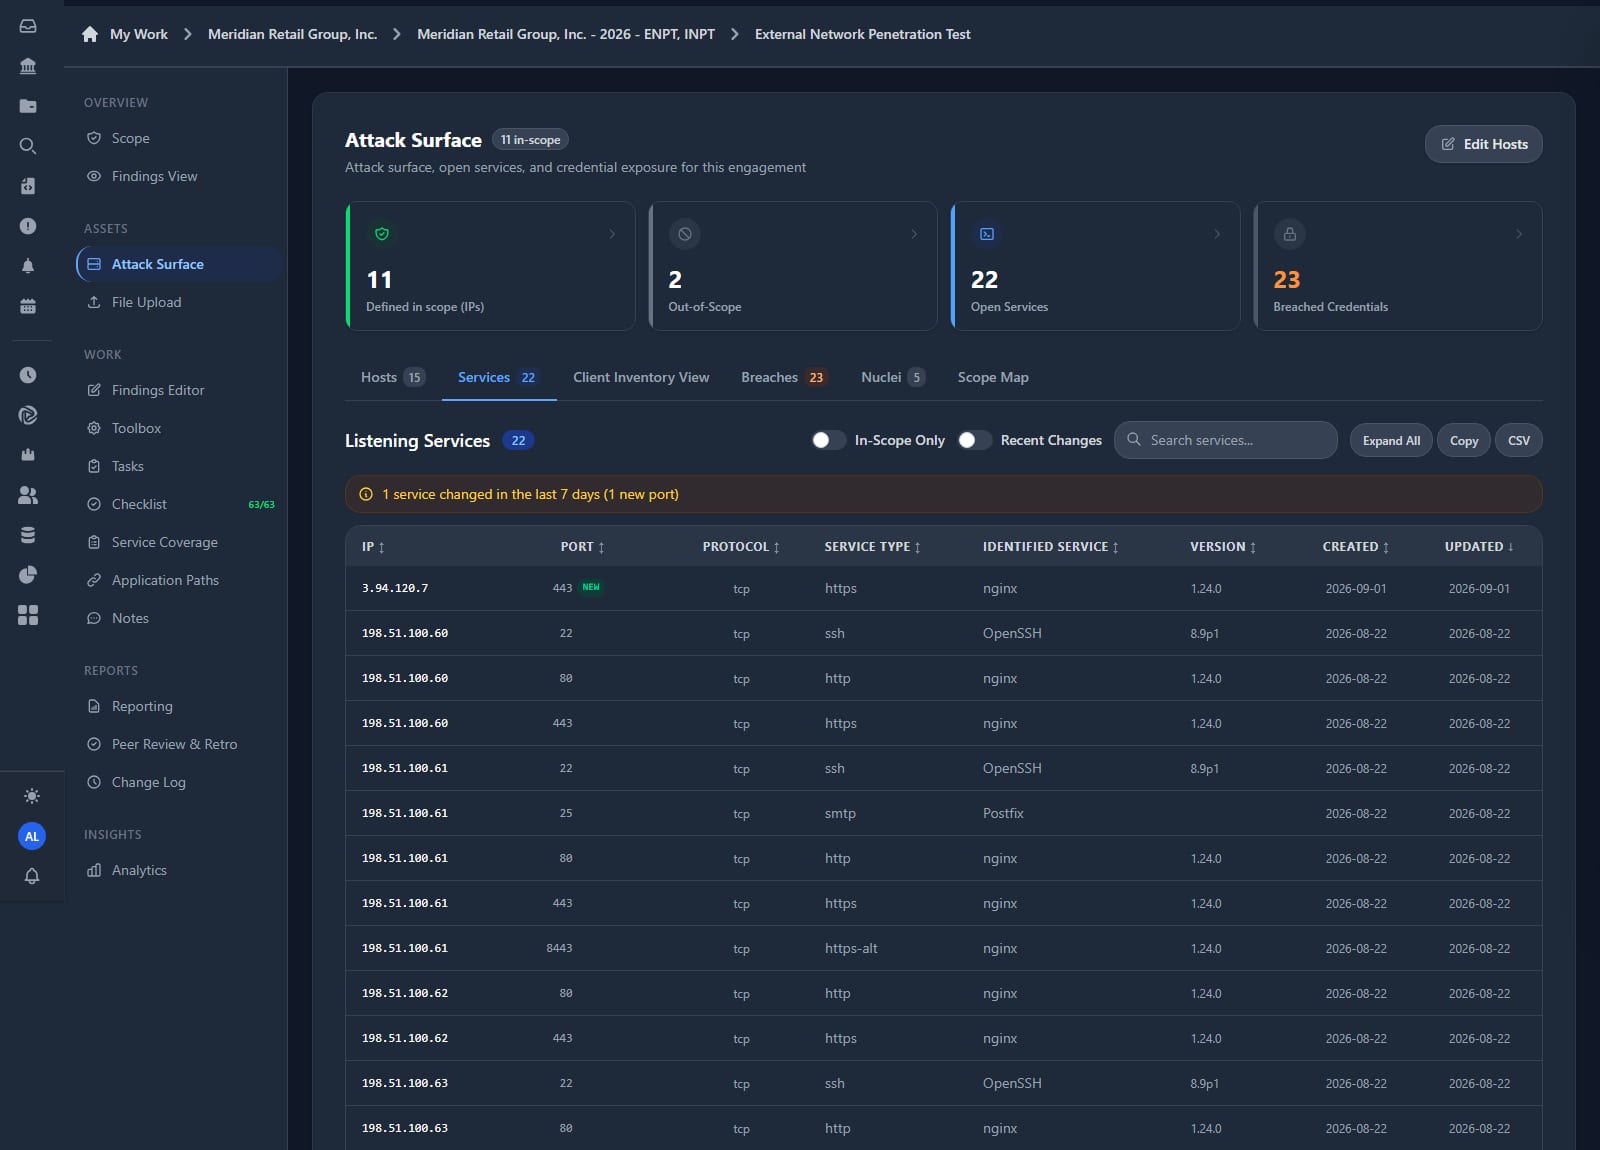This screenshot has width=1600, height=1150.
Task: Click the terminal icon on Open Services card
Action: point(987,234)
